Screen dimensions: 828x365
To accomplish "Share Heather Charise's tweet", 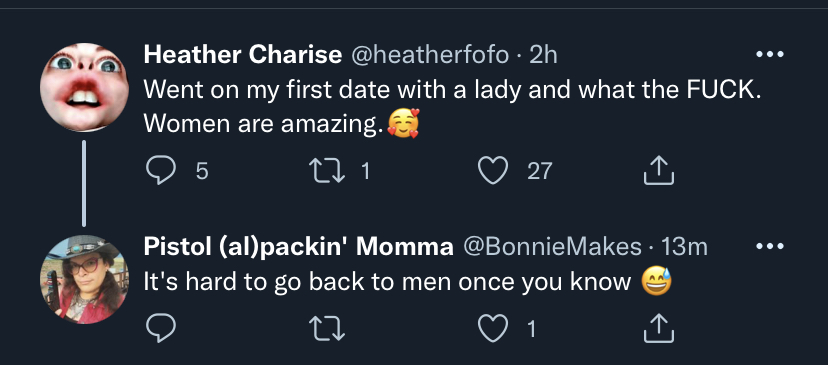I will tap(658, 171).
